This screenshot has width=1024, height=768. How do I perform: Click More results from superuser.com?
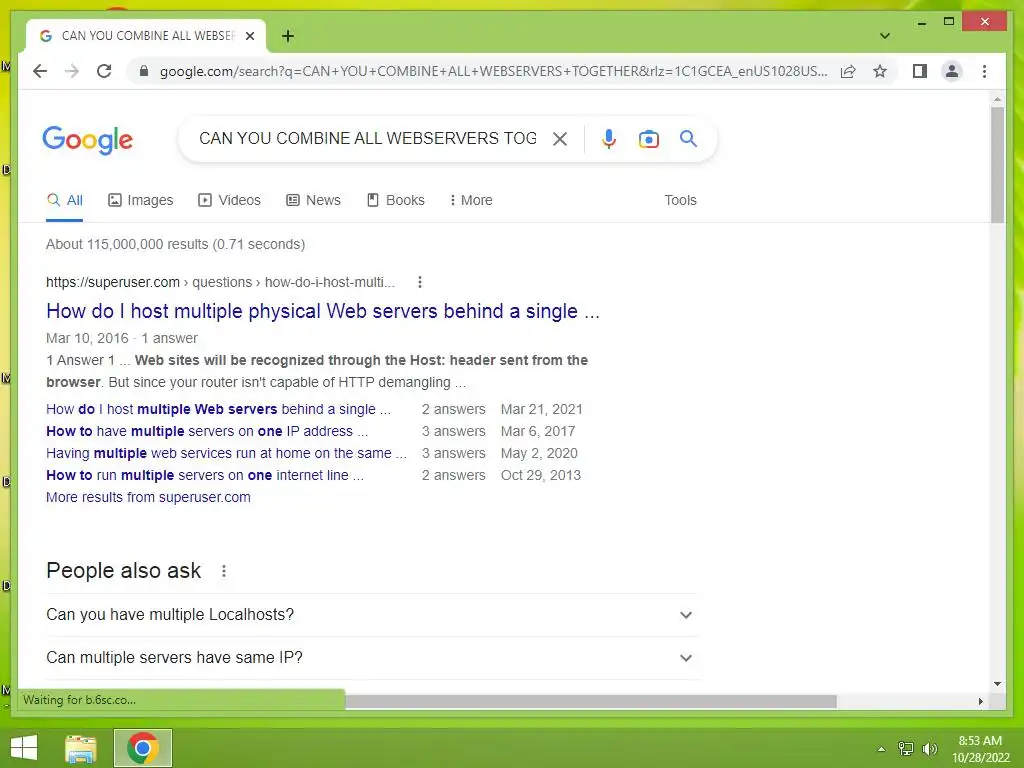point(148,497)
